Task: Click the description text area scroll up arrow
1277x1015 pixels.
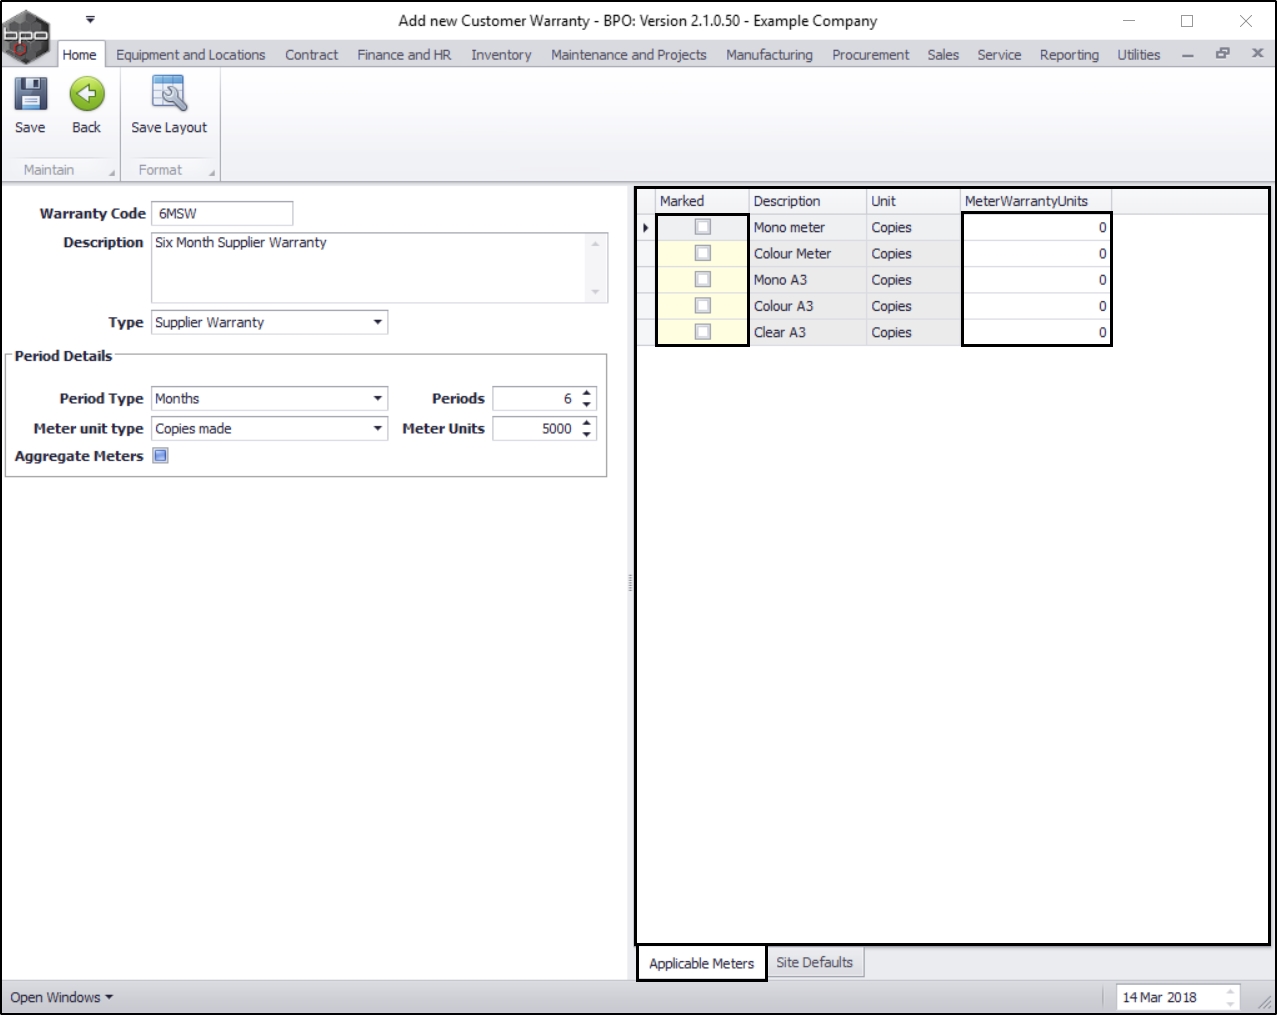Action: [x=596, y=243]
